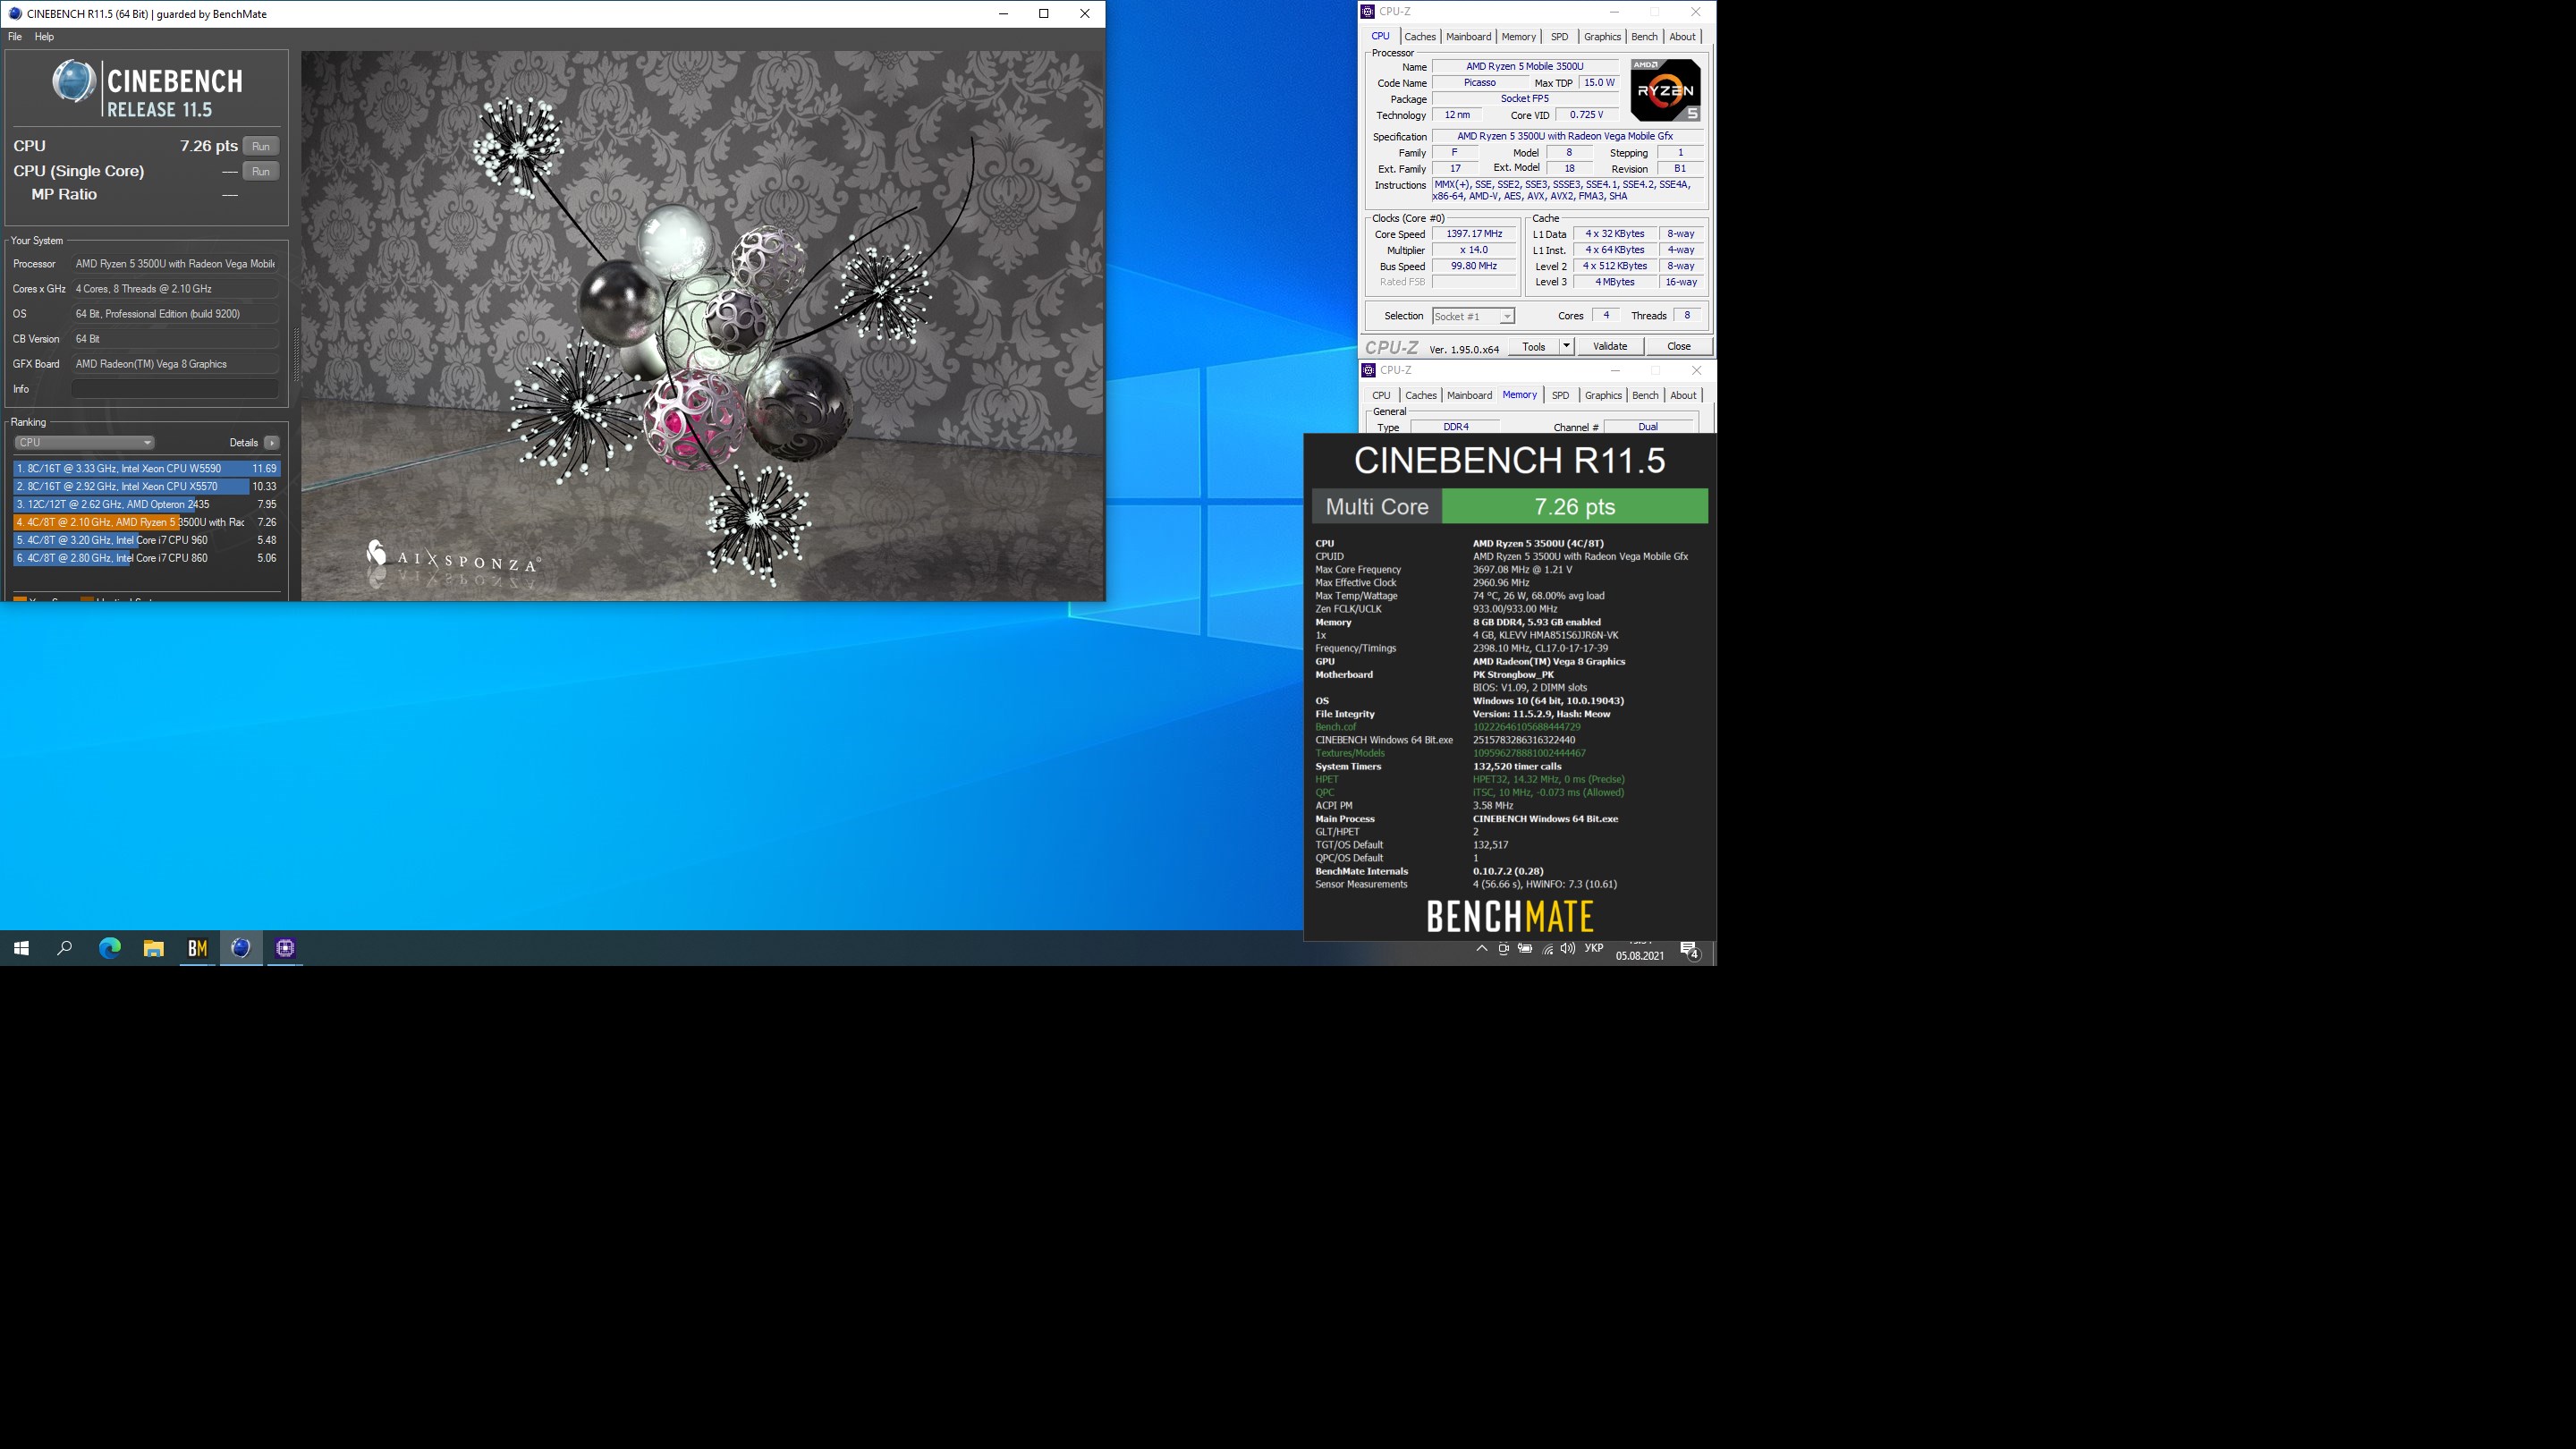Open Graphics tab in top CPU-Z
The image size is (2576, 1449).
[1602, 37]
